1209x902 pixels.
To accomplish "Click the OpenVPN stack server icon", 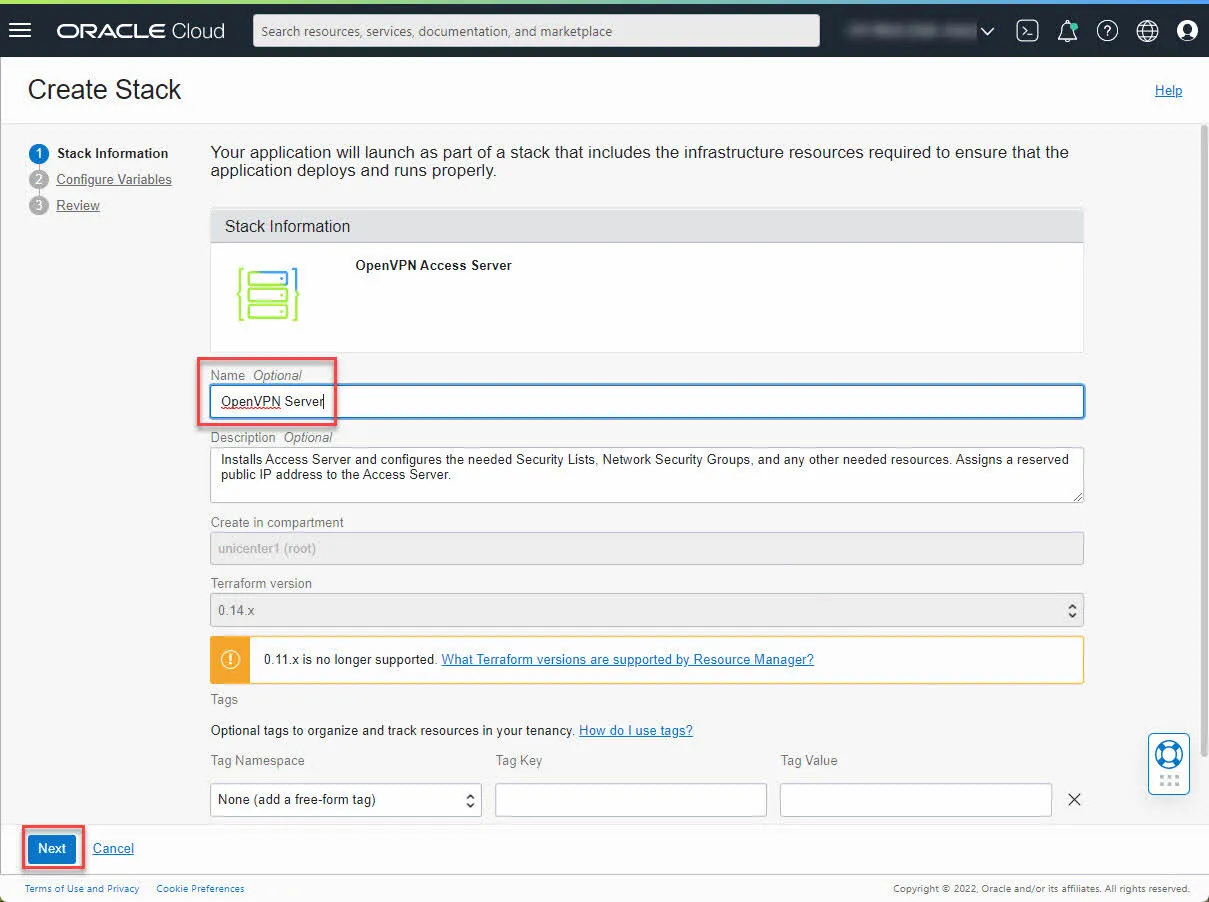I will (268, 294).
